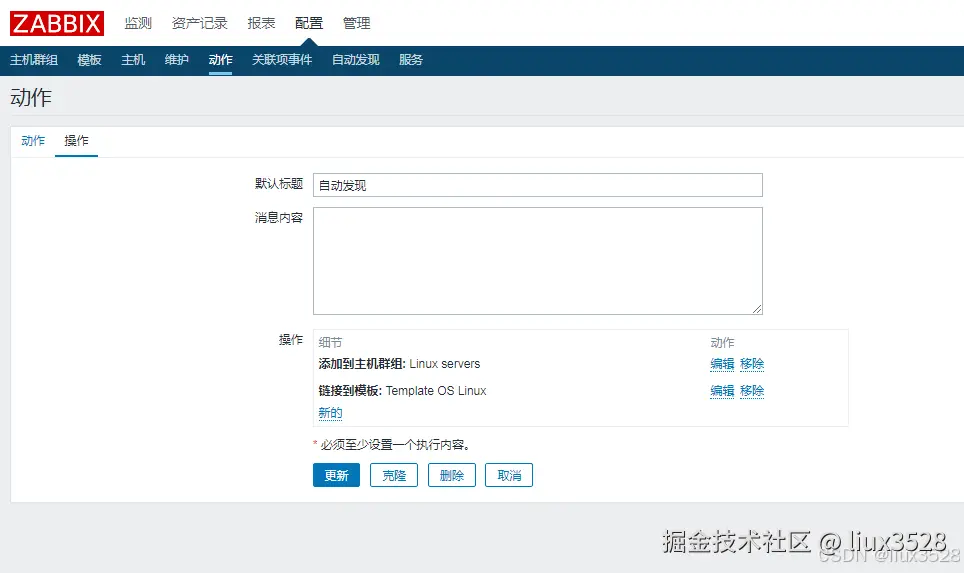This screenshot has height=573, width=964.
Task: Remove the 添加到主机群组 Linux servers operation
Action: [x=752, y=364]
